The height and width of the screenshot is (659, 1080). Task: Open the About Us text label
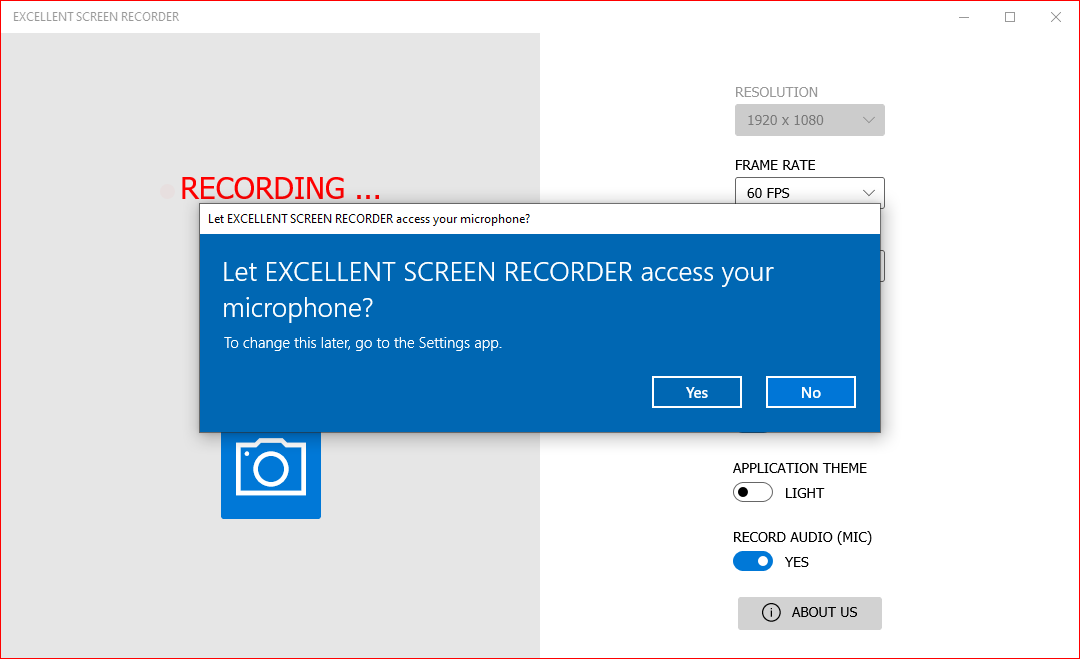click(x=824, y=613)
